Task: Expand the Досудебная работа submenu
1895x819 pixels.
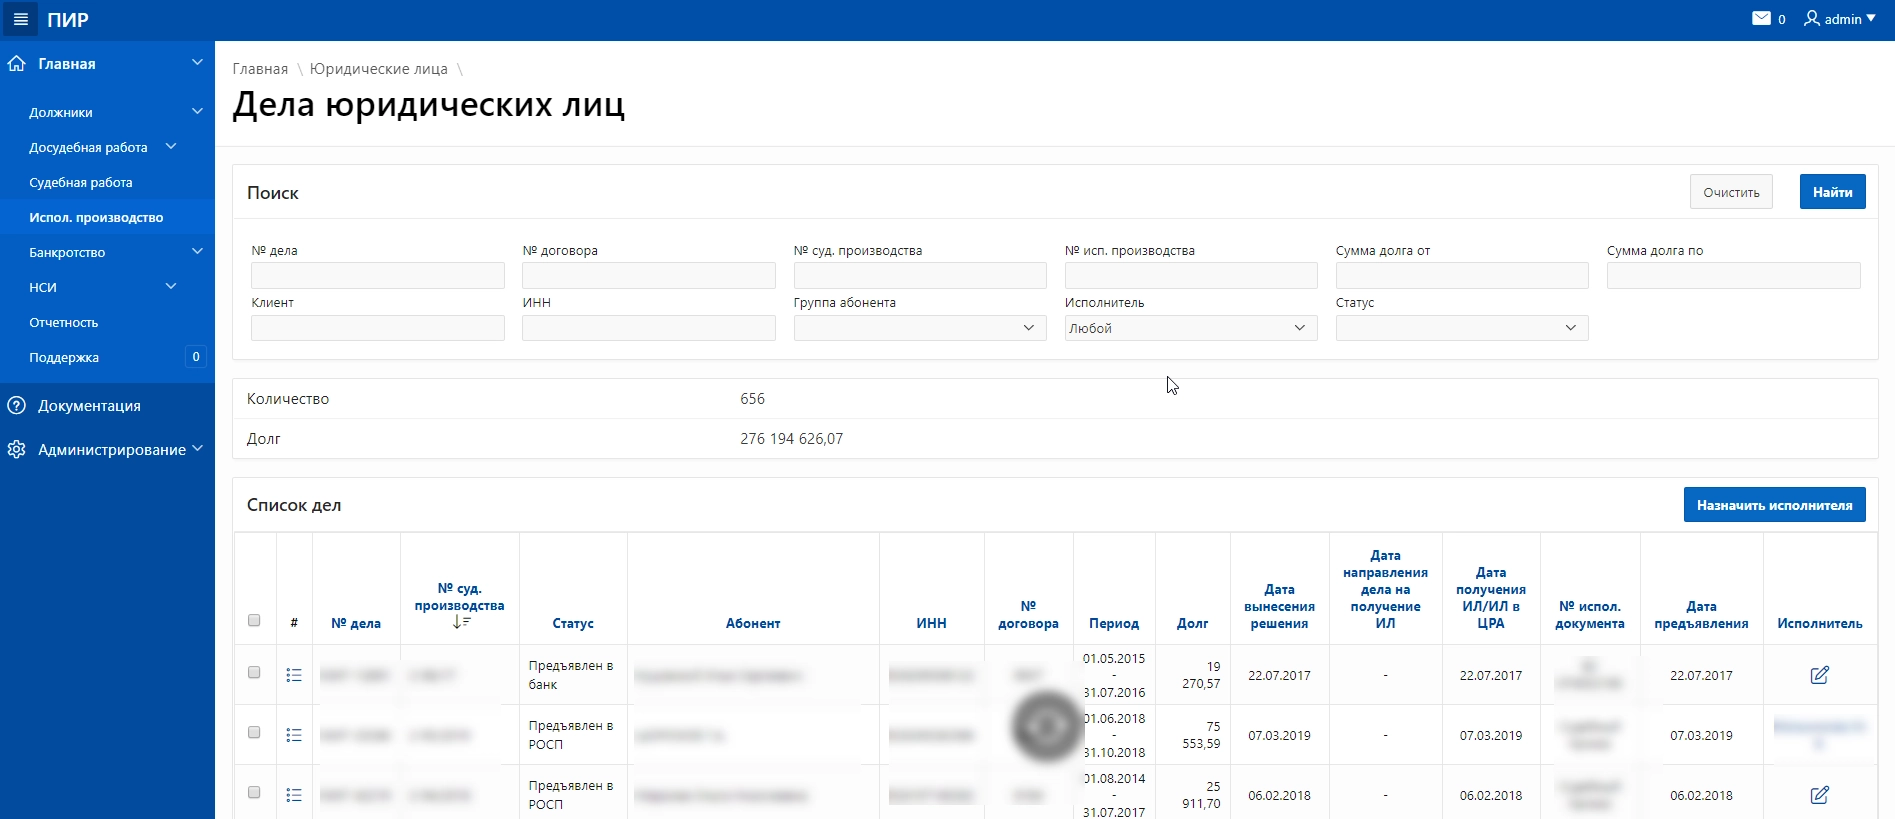Action: (171, 146)
